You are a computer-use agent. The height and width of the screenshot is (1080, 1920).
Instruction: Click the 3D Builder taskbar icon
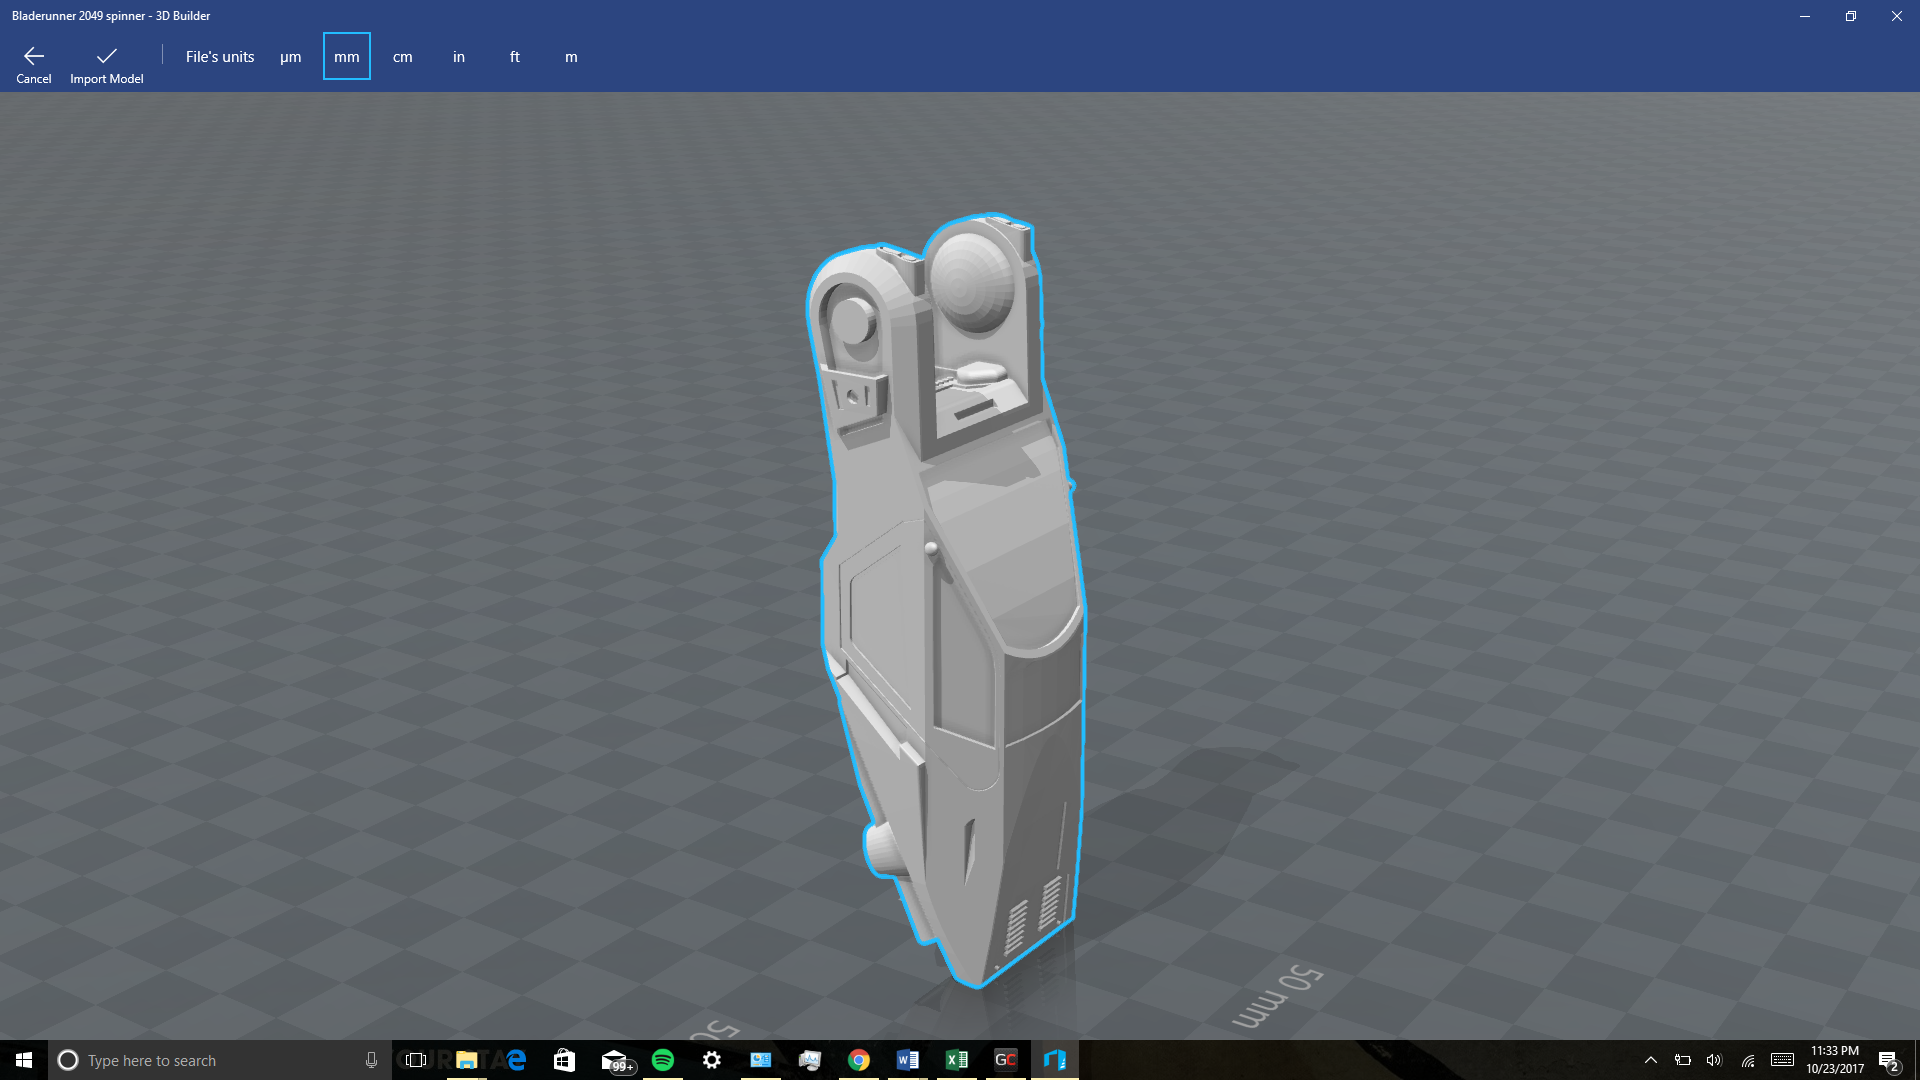coord(1055,1060)
